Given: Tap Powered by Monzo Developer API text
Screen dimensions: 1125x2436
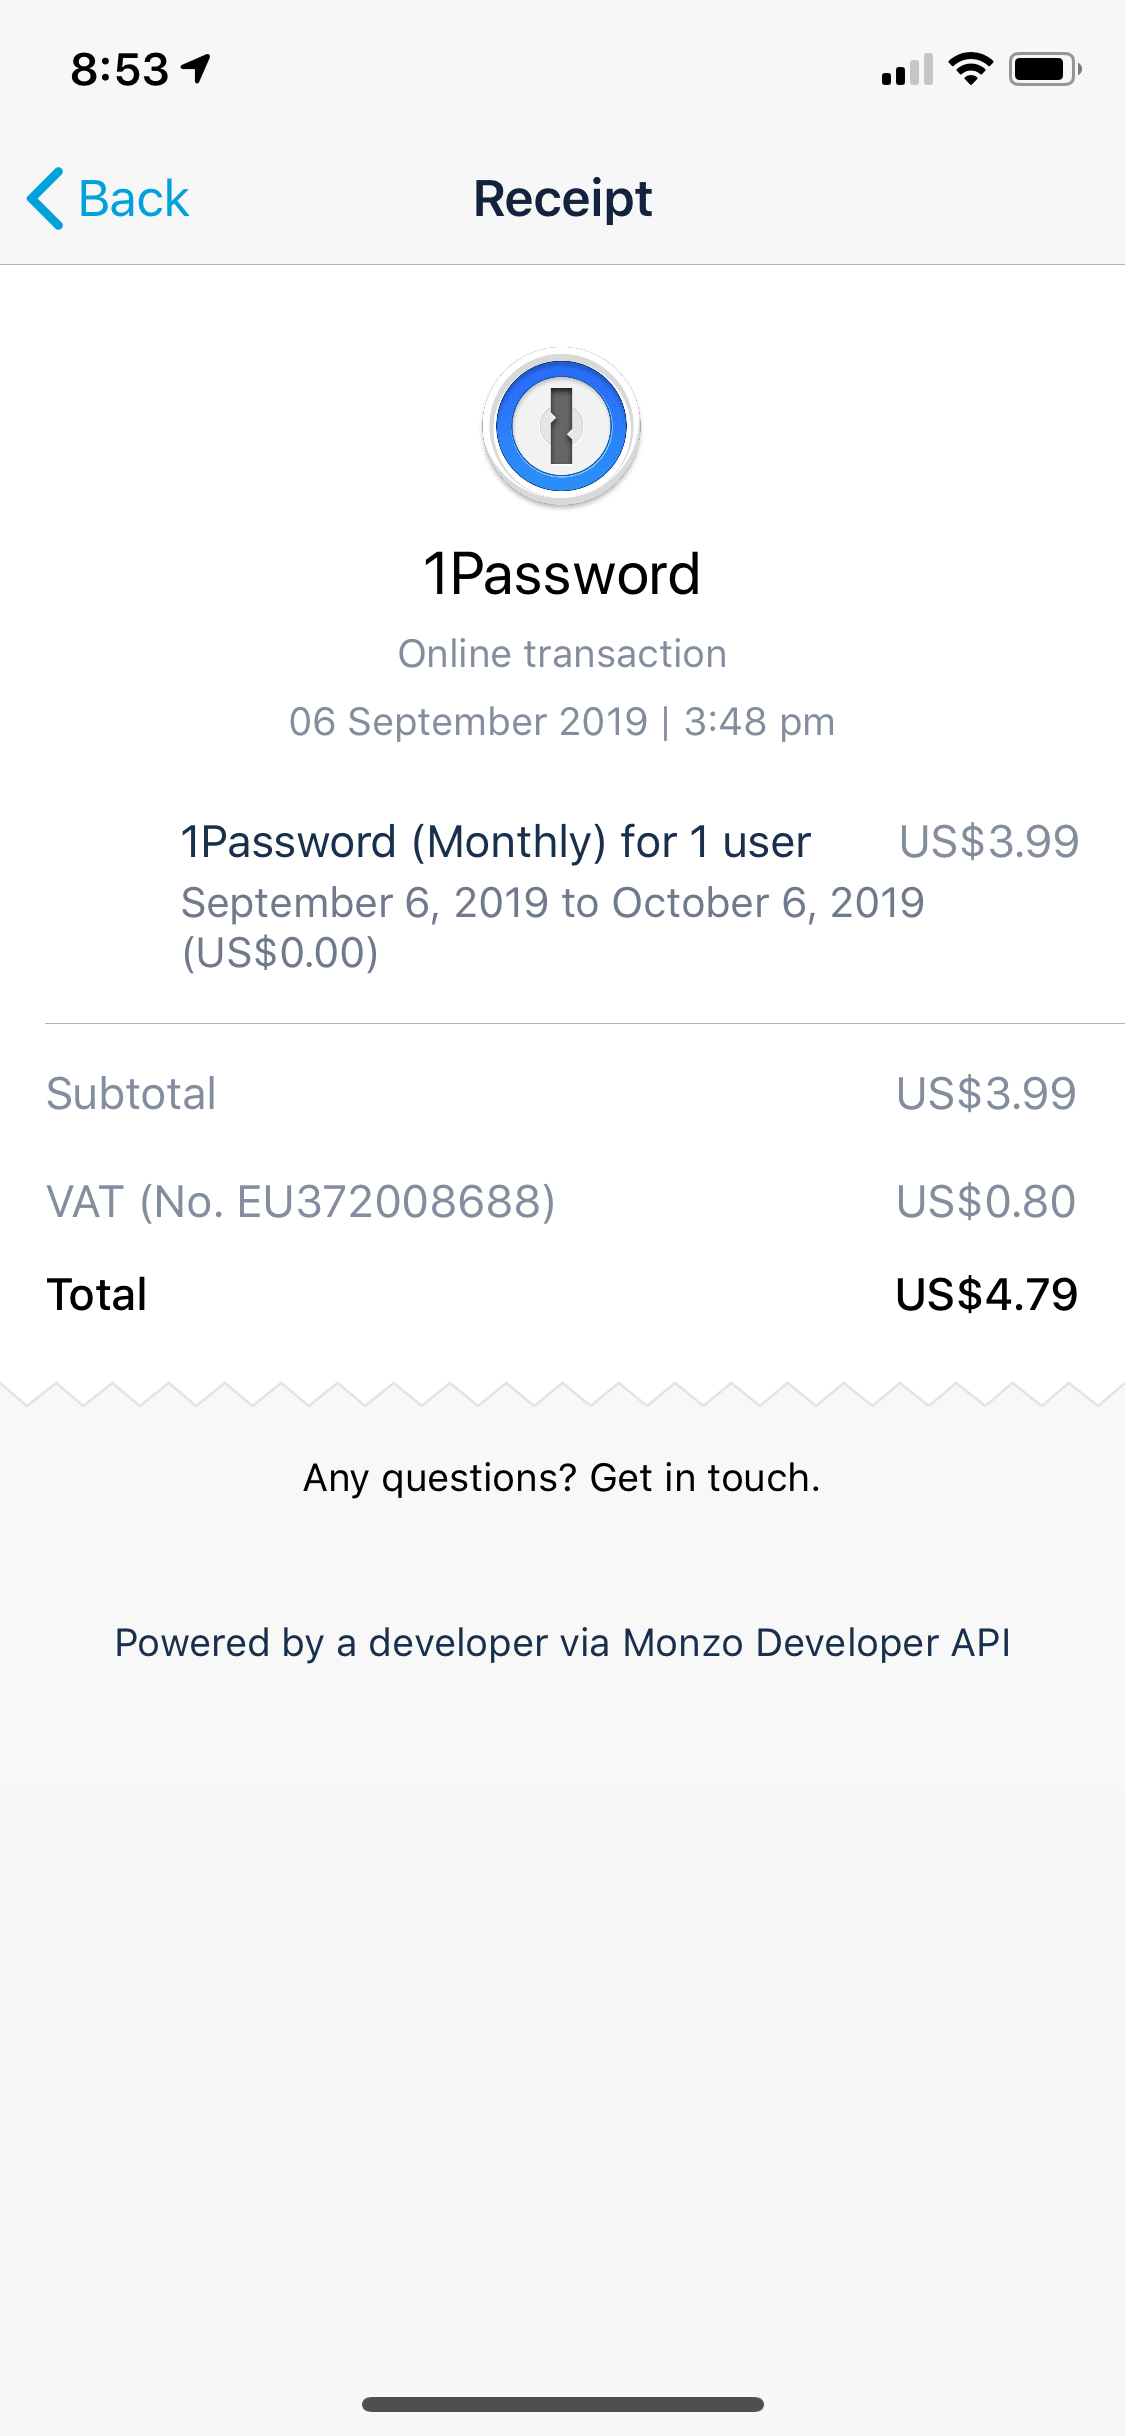Looking at the screenshot, I should 562,1643.
